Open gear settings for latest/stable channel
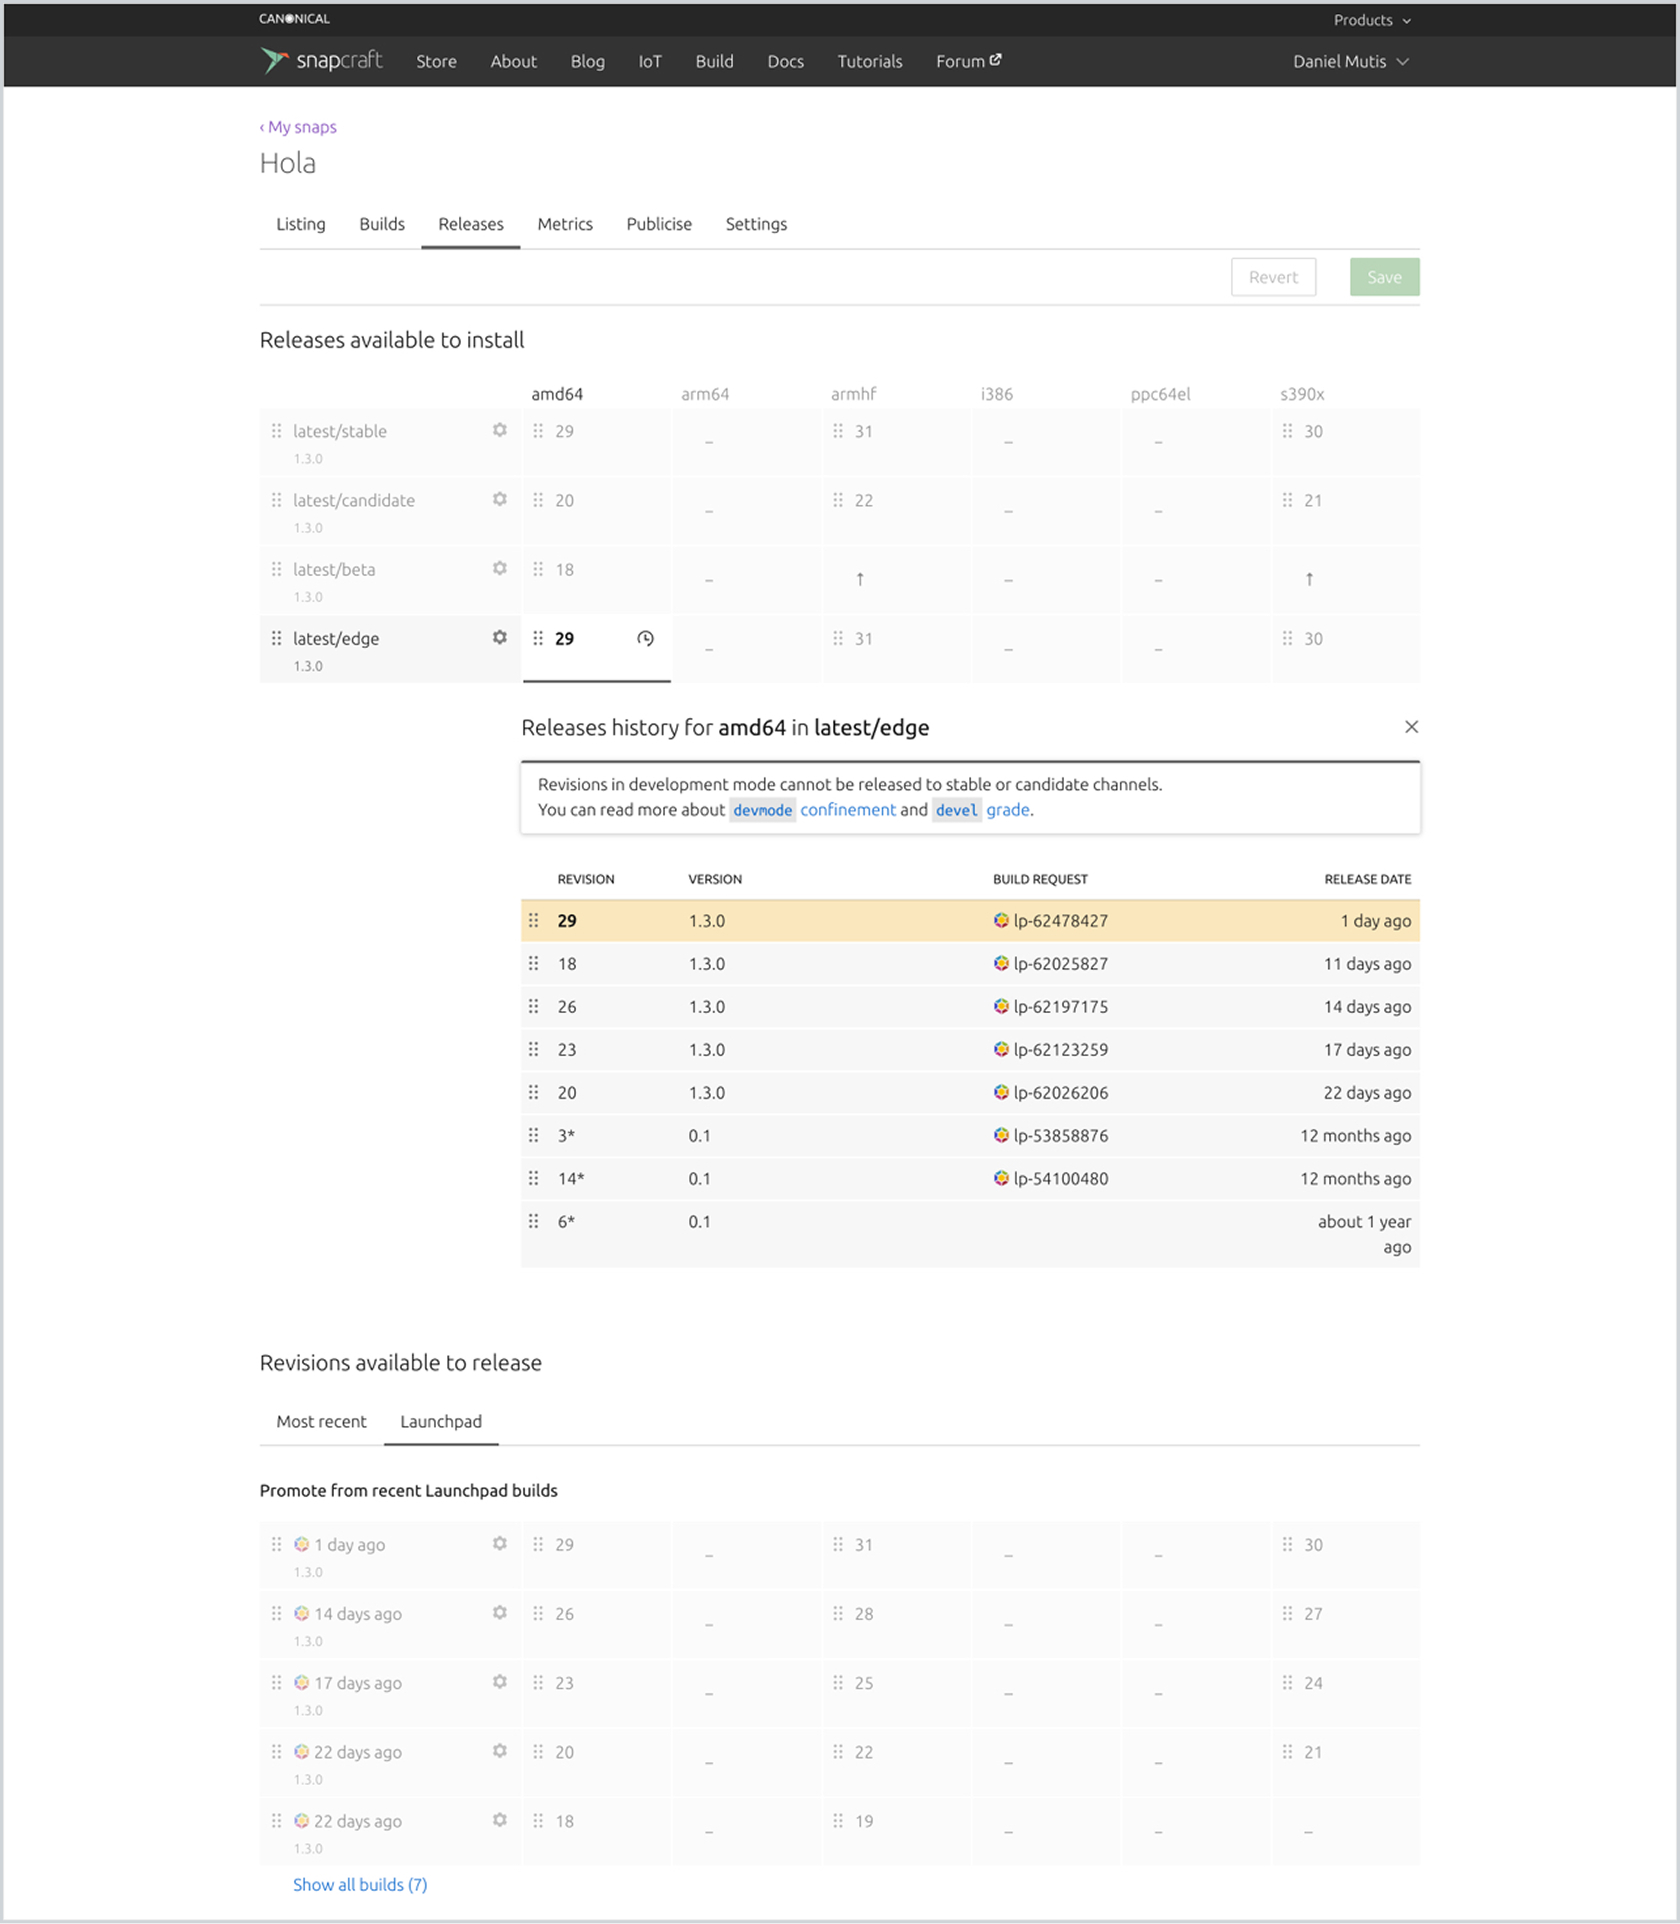The width and height of the screenshot is (1680, 1924). (x=500, y=430)
